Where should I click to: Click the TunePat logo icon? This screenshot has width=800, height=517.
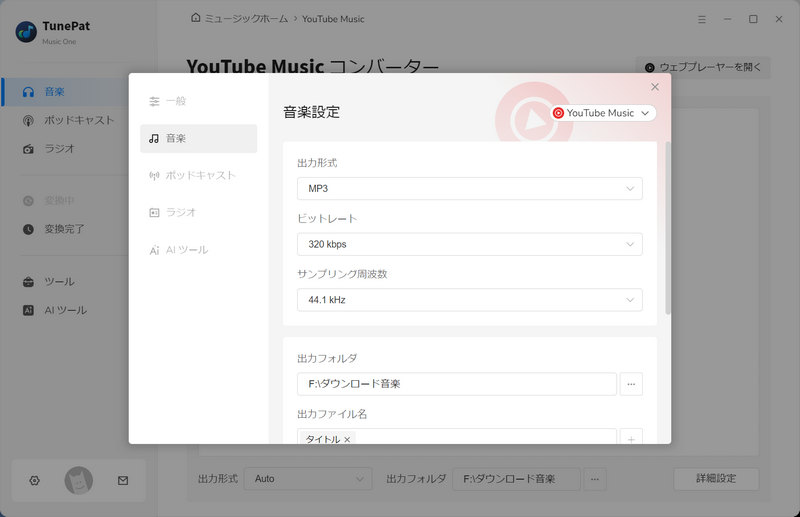pyautogui.click(x=26, y=32)
